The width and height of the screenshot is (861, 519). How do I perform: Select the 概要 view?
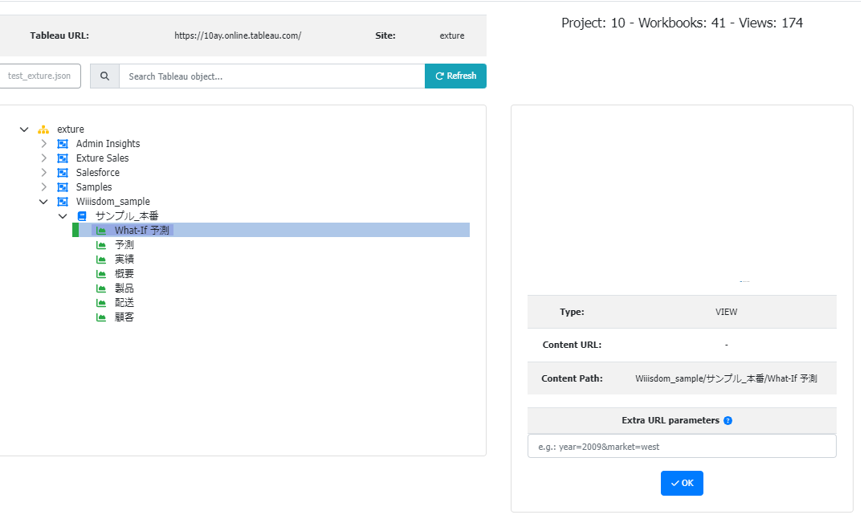coord(124,274)
